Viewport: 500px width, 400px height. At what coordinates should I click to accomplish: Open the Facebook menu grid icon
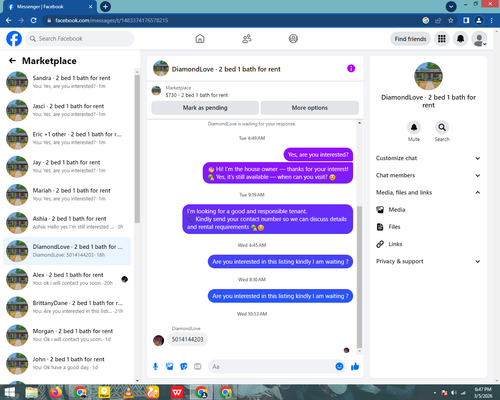[442, 39]
